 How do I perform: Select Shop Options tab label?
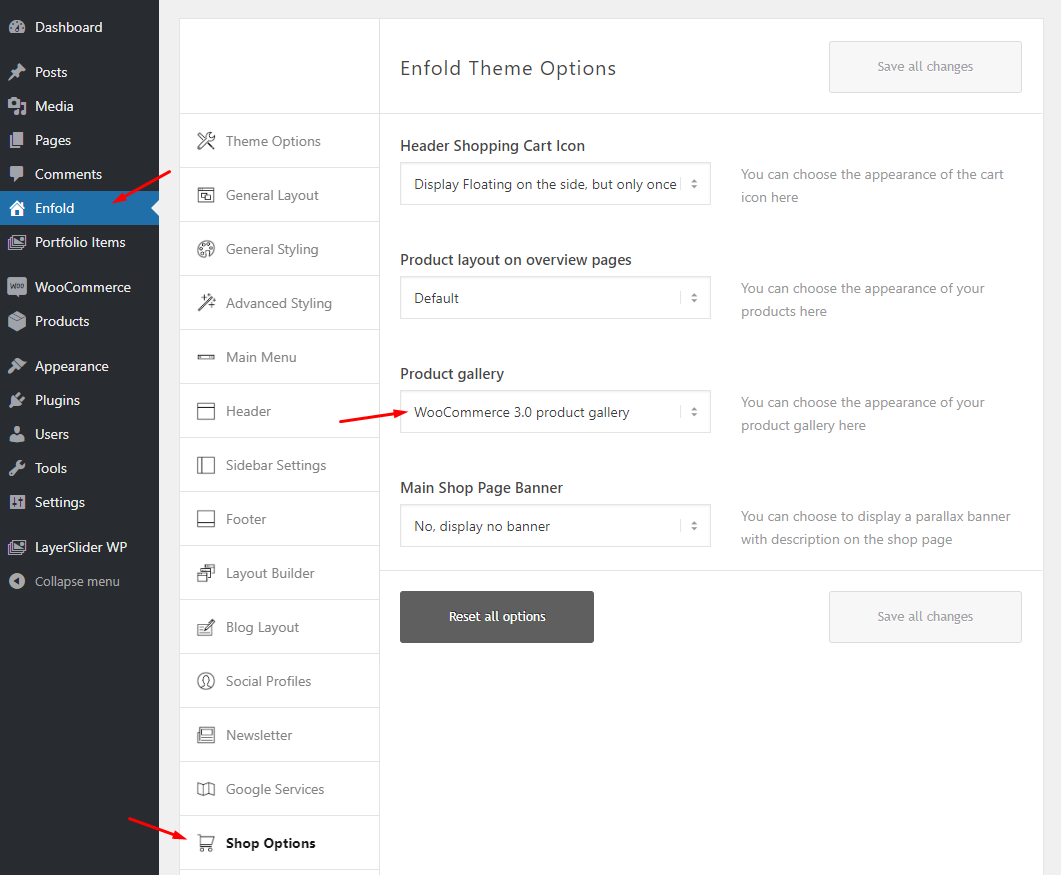click(271, 843)
